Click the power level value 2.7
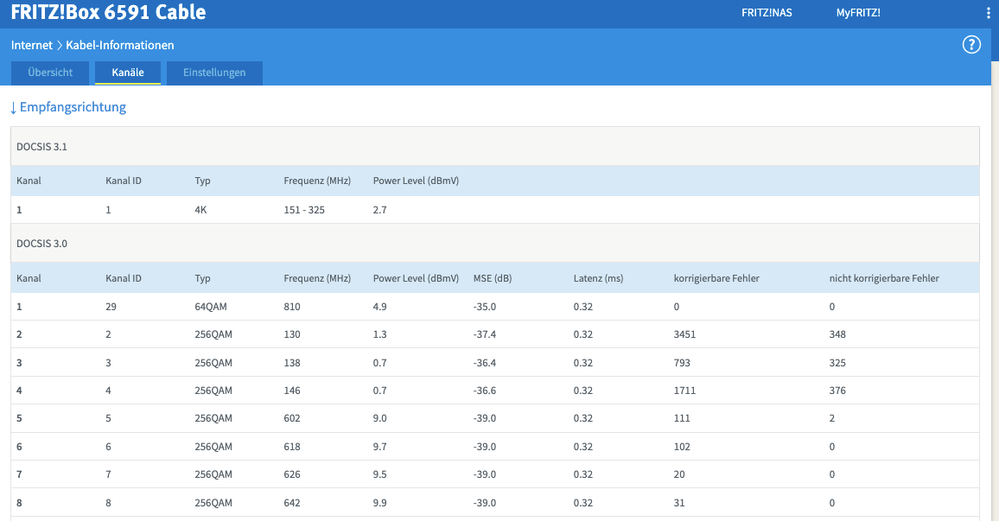 [380, 210]
